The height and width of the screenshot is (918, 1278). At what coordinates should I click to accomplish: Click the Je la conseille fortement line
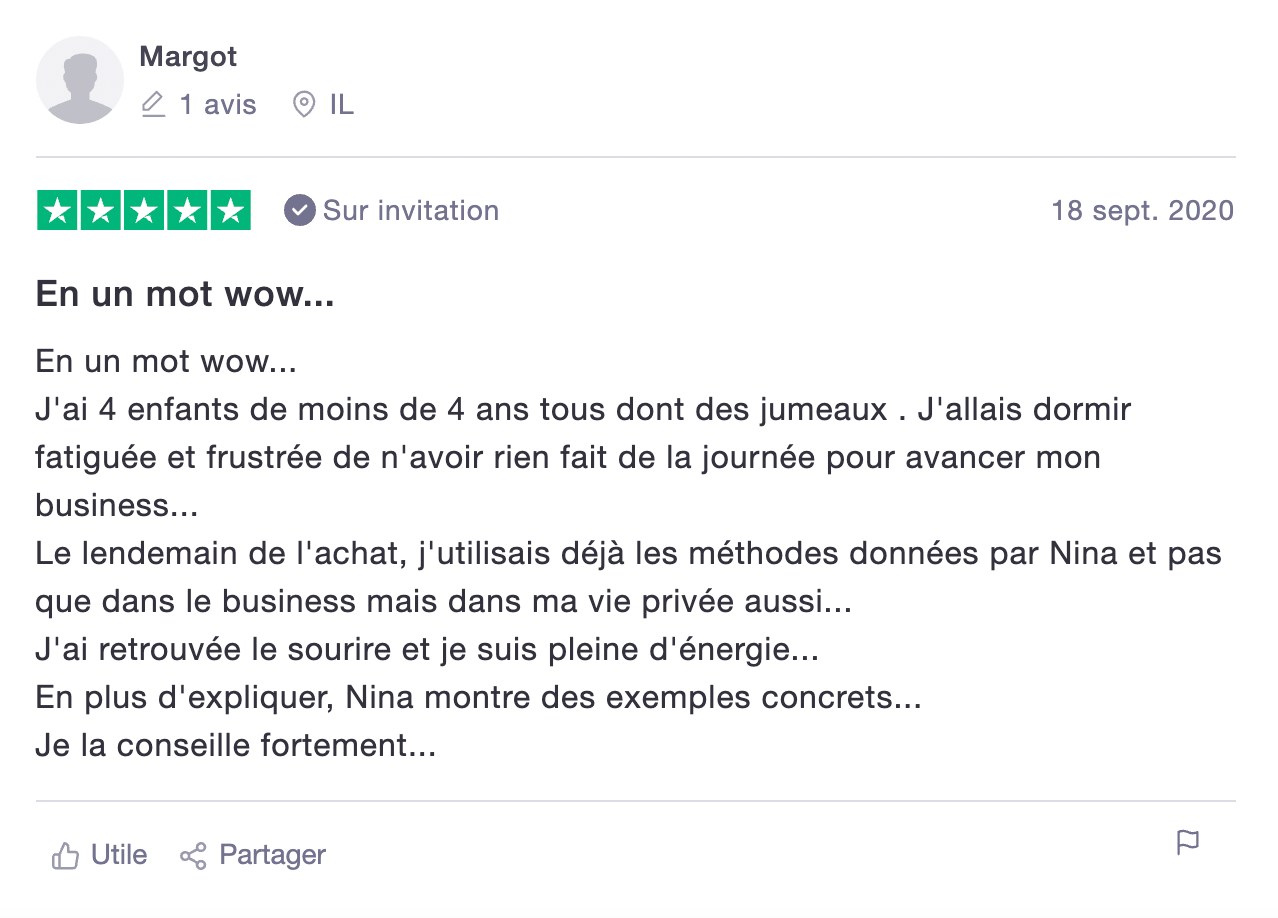(x=236, y=745)
